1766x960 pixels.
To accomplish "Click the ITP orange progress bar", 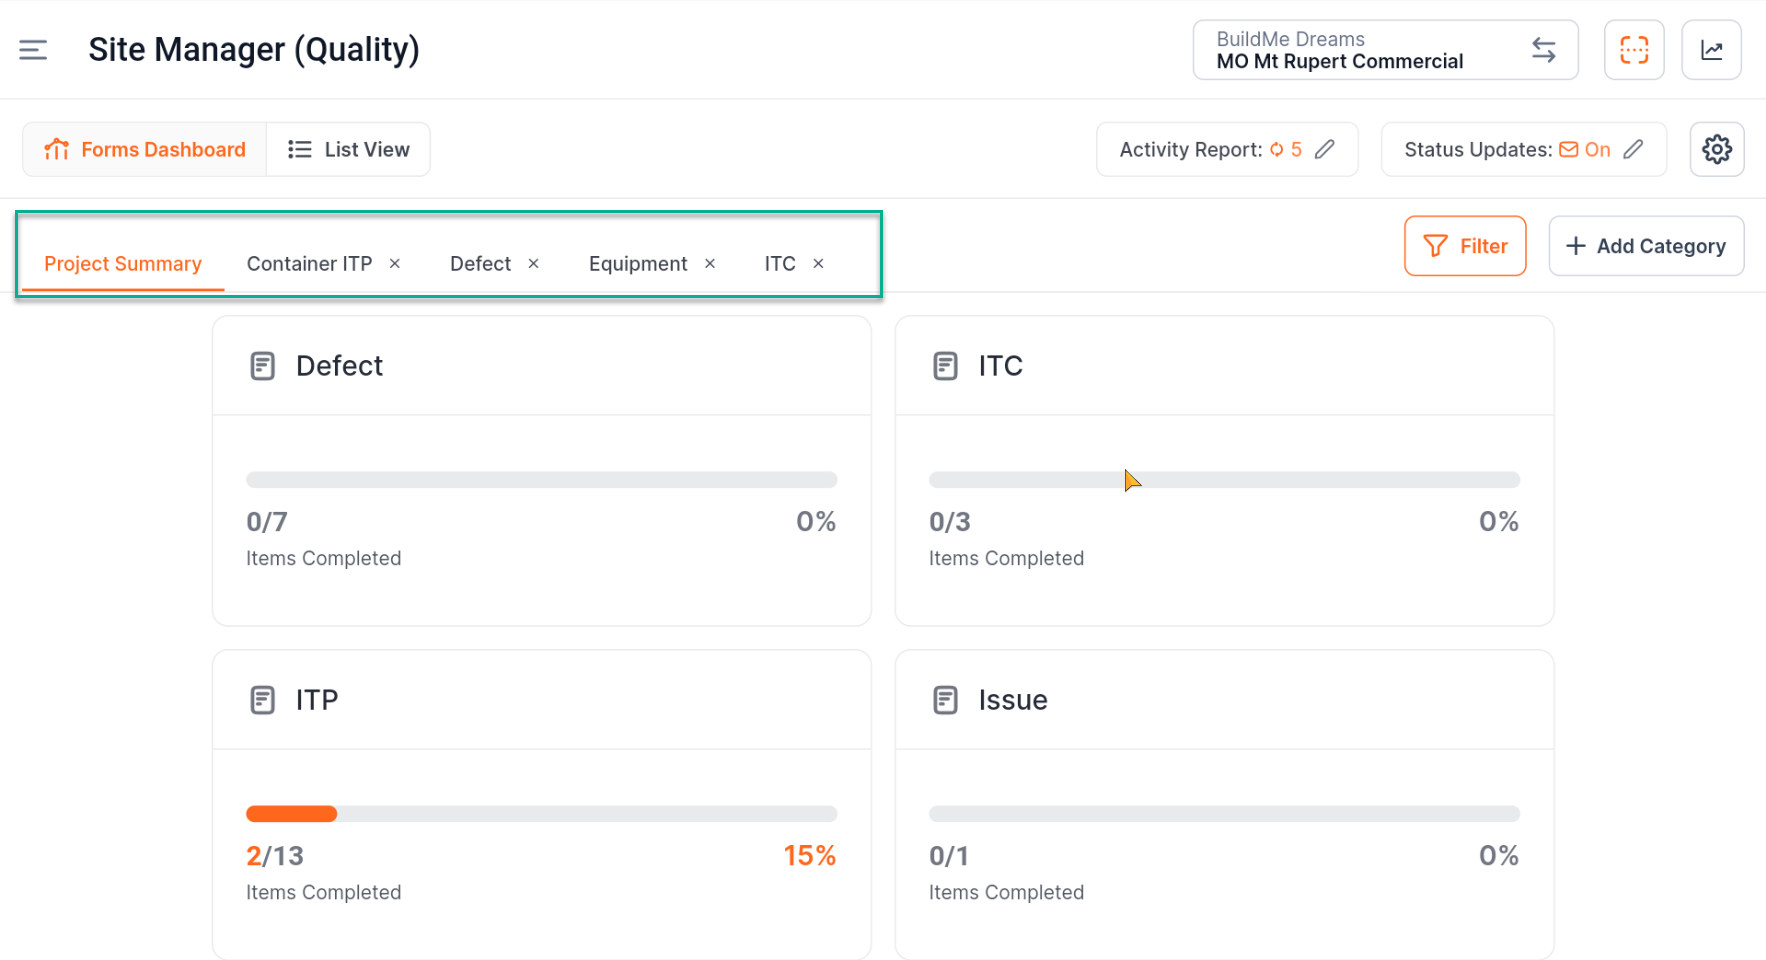I will click(x=291, y=814).
